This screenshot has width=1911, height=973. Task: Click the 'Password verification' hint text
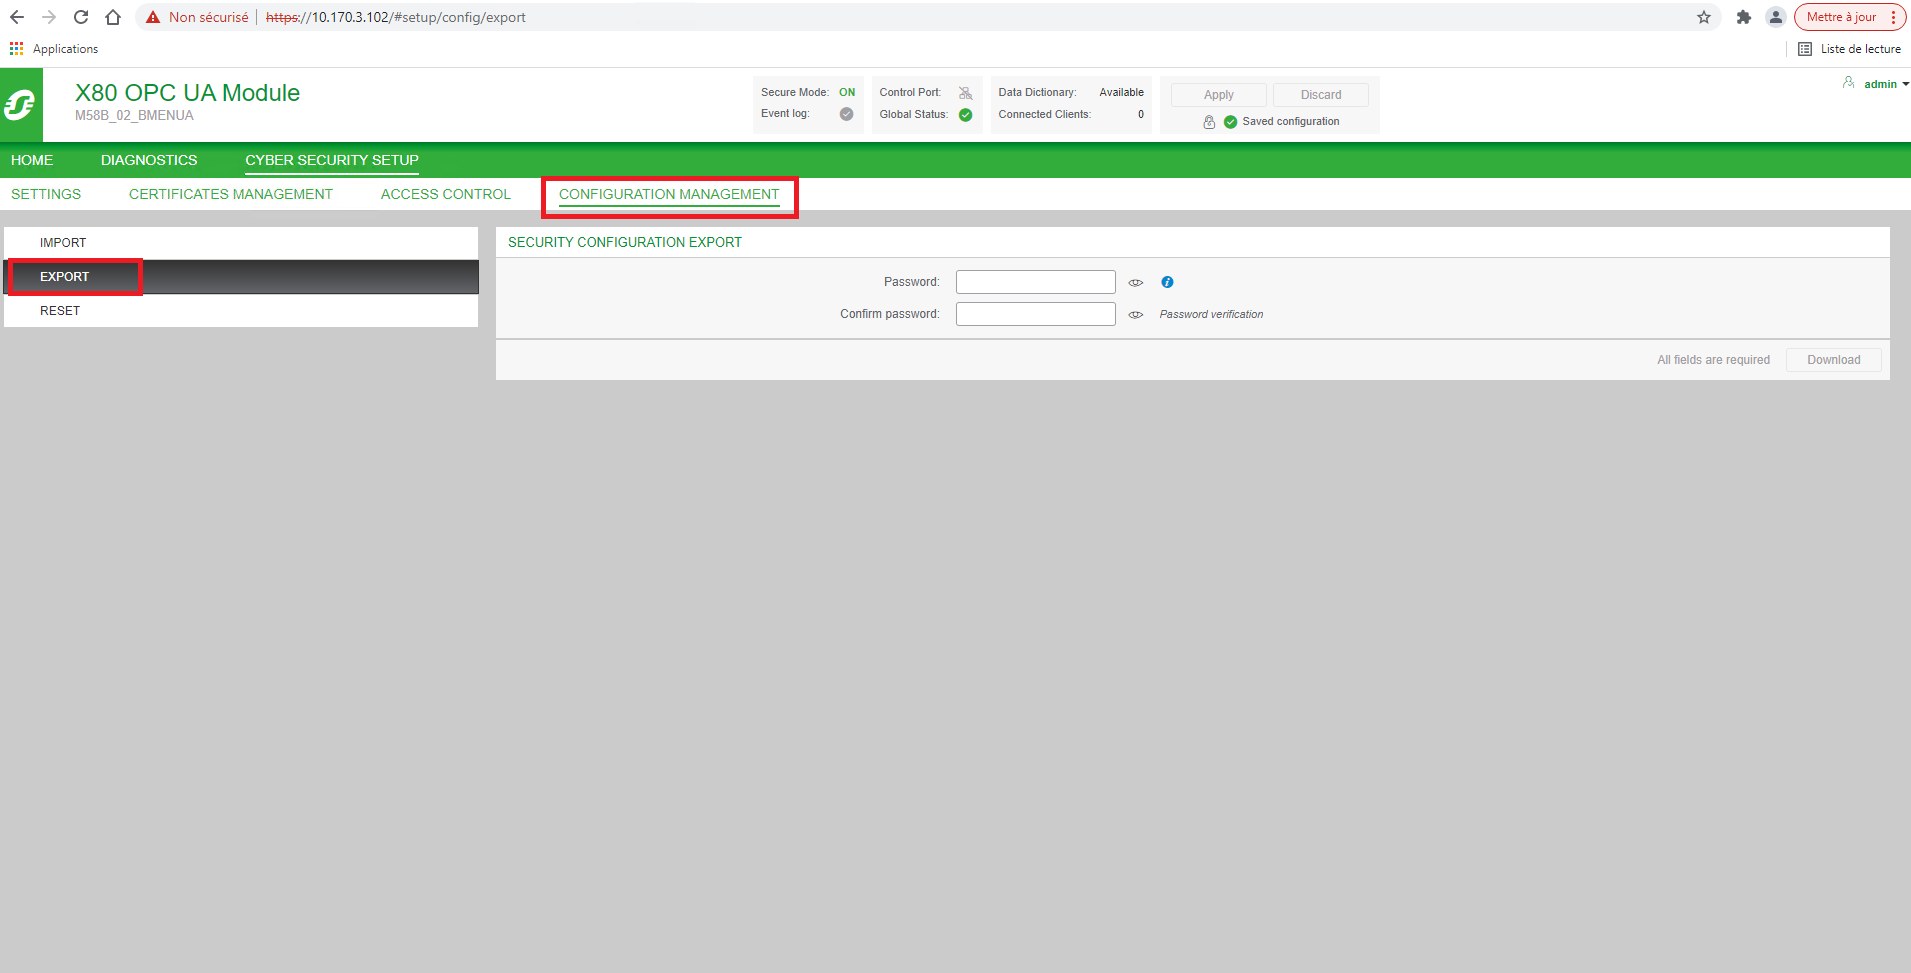[1211, 314]
